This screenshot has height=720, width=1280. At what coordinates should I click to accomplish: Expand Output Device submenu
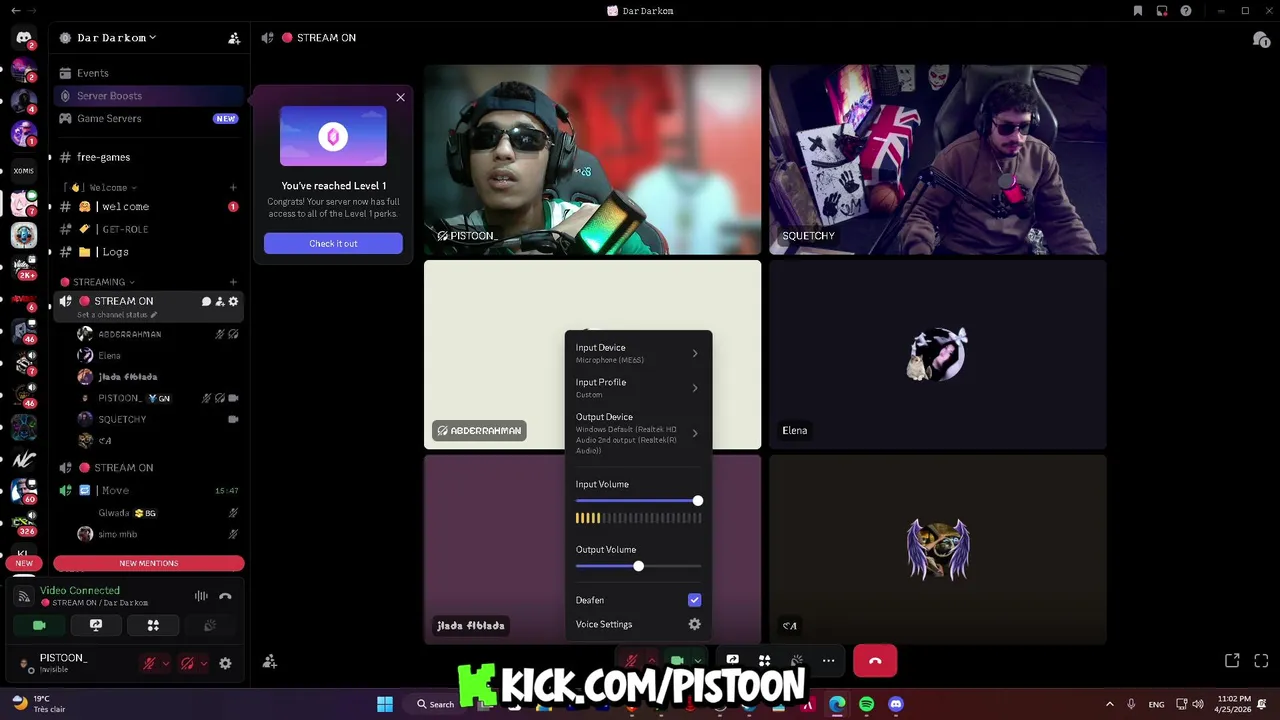coord(638,433)
